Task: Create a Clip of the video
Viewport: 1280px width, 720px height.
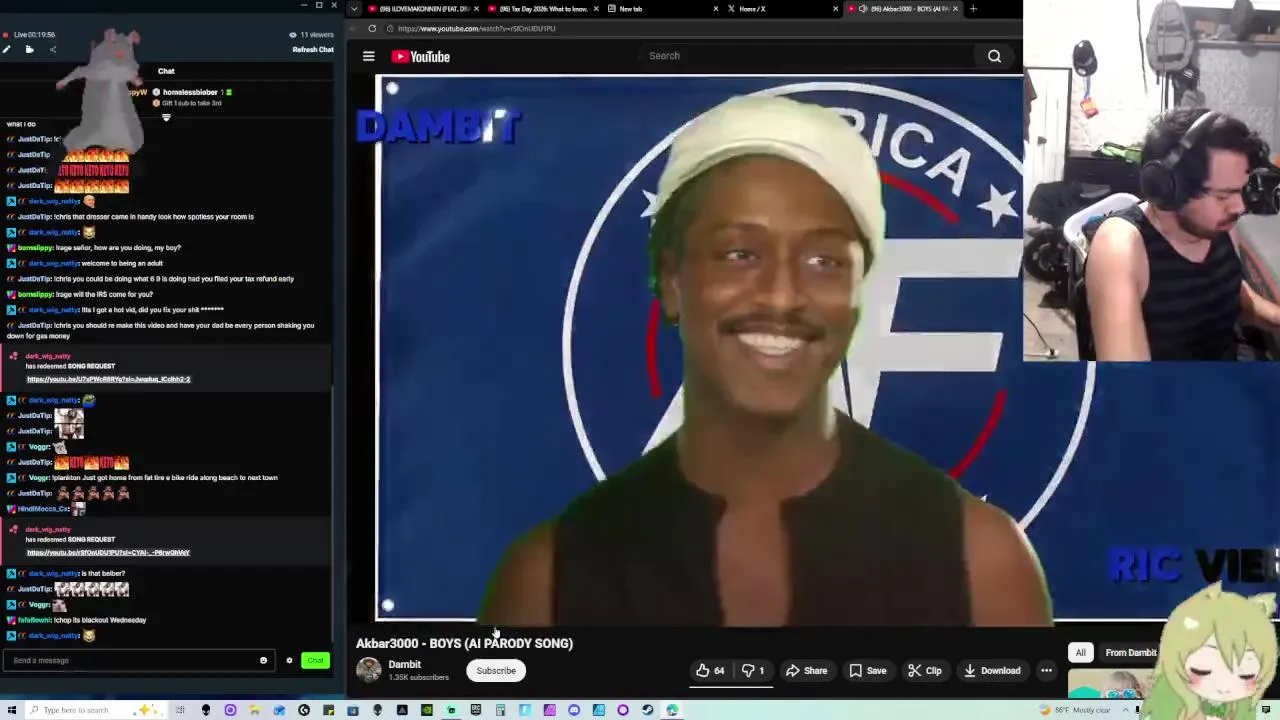Action: (923, 671)
